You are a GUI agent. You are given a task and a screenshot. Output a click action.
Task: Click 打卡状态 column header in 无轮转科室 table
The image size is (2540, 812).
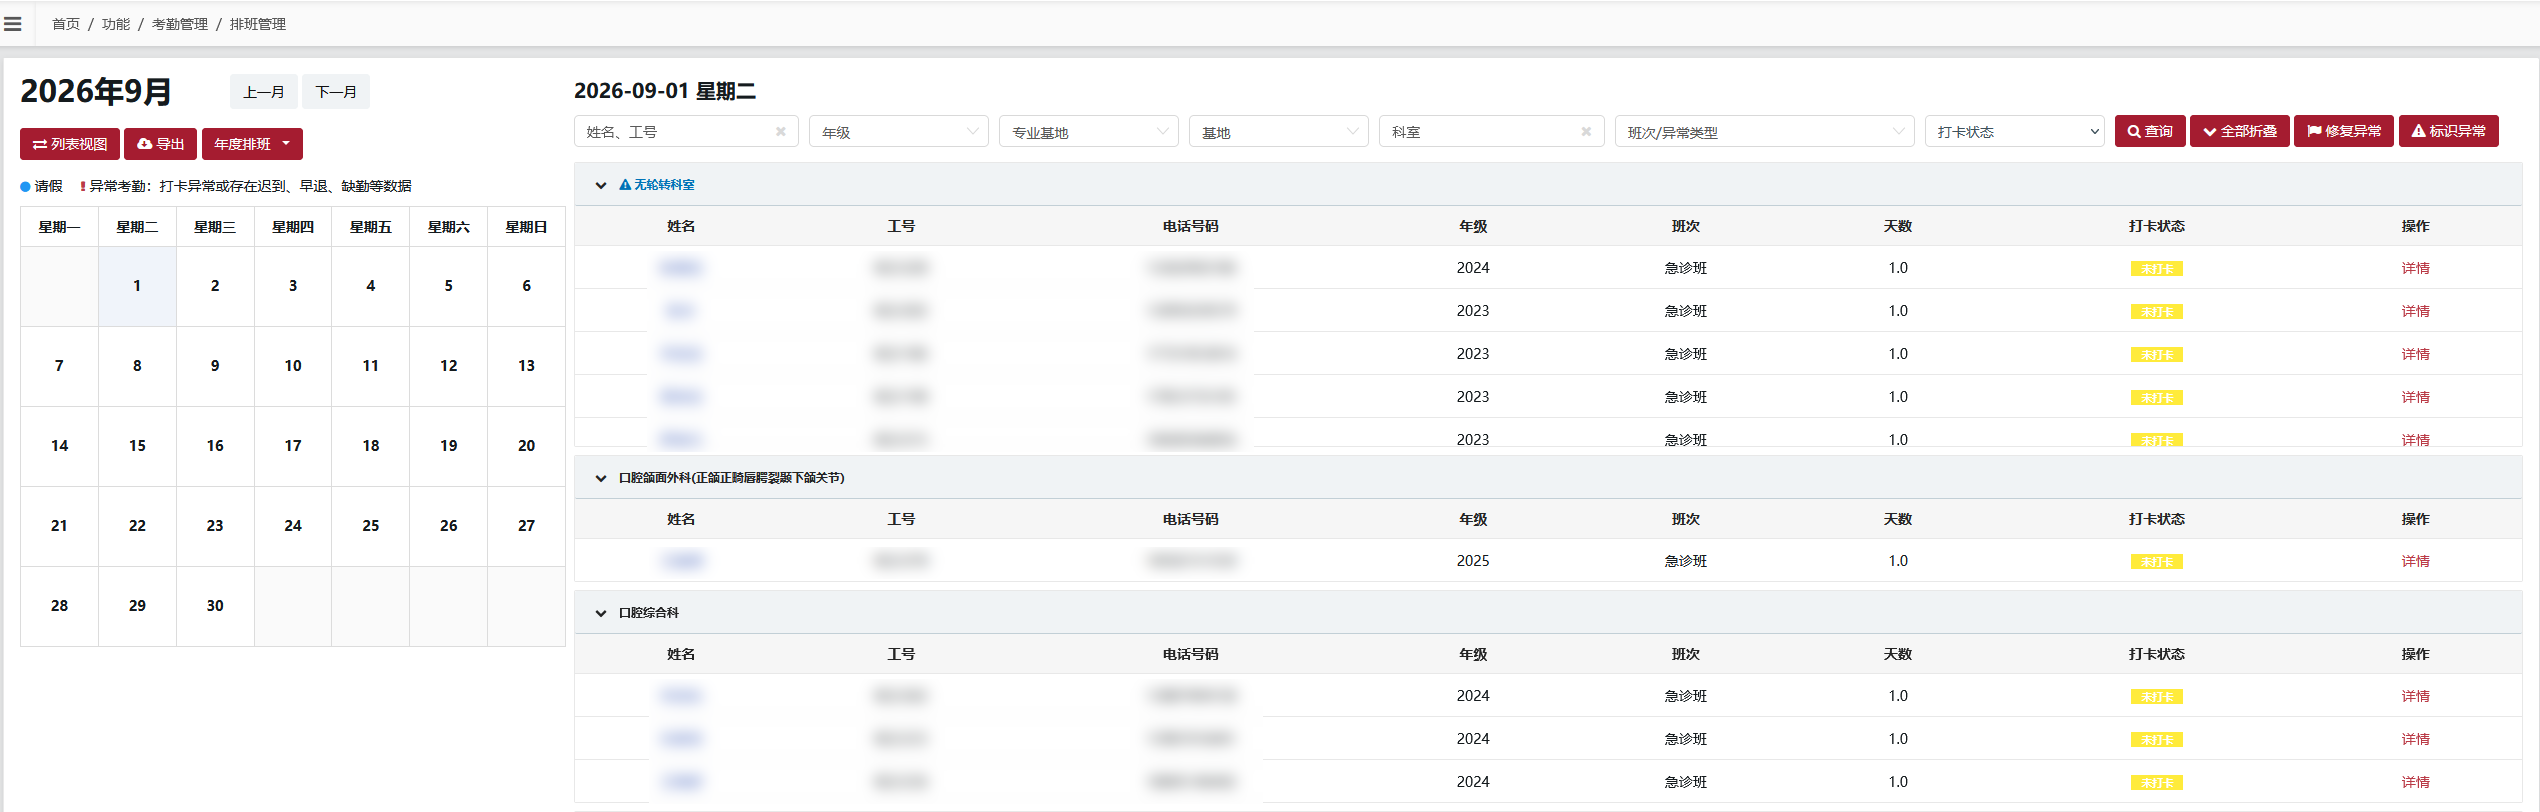tap(2157, 226)
